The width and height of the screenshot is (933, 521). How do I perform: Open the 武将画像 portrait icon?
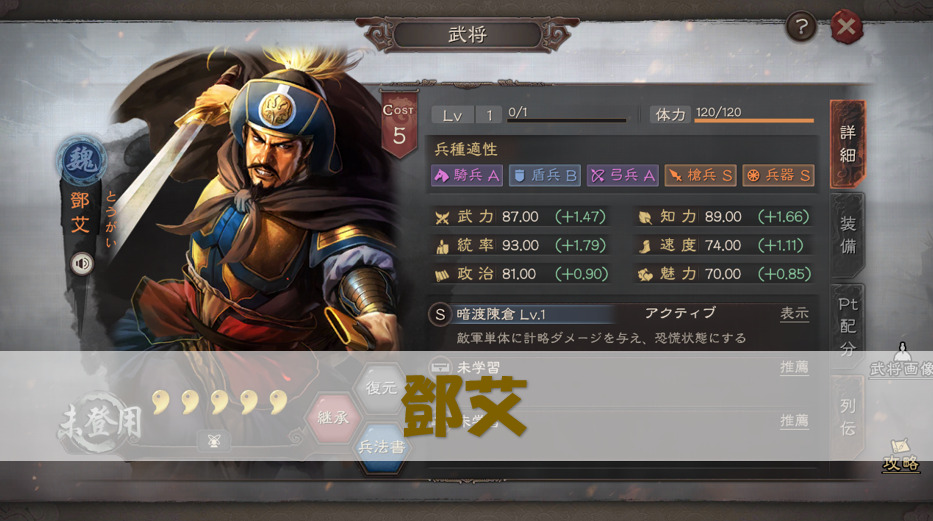(902, 360)
